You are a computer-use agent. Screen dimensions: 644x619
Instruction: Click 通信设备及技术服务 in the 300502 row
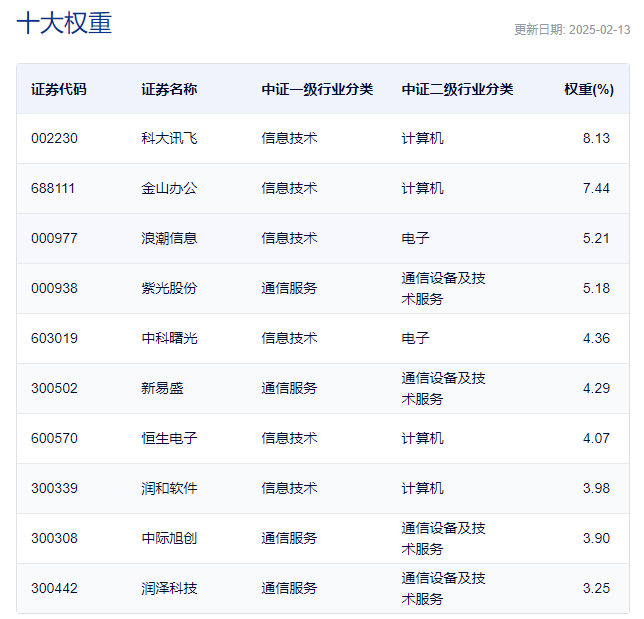pyautogui.click(x=444, y=388)
